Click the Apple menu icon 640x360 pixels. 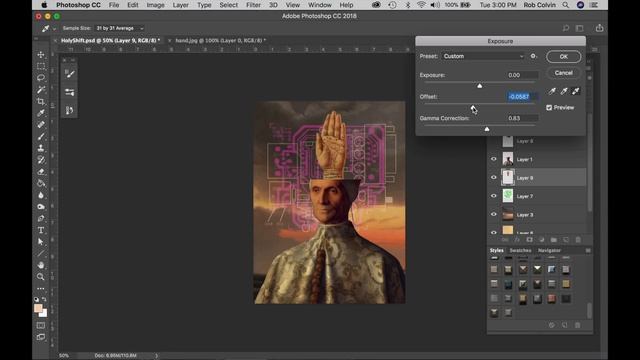click(44, 5)
